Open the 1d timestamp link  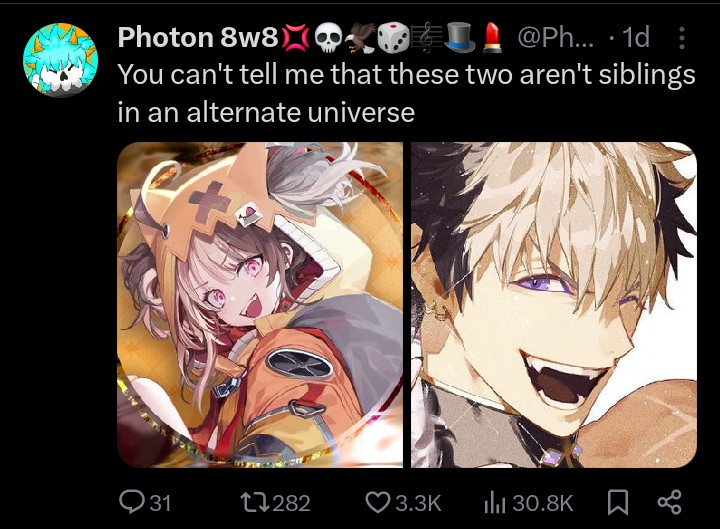click(636, 37)
